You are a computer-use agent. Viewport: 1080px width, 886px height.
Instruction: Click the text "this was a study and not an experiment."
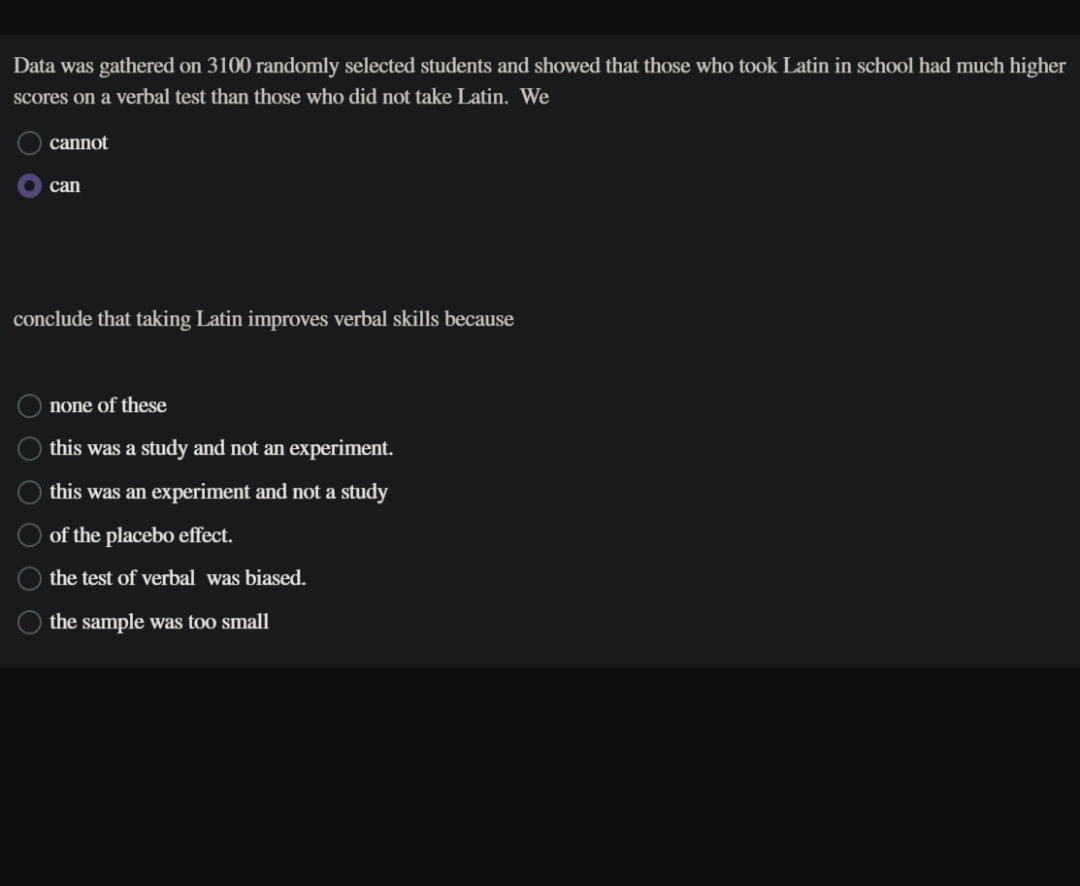[x=221, y=448]
